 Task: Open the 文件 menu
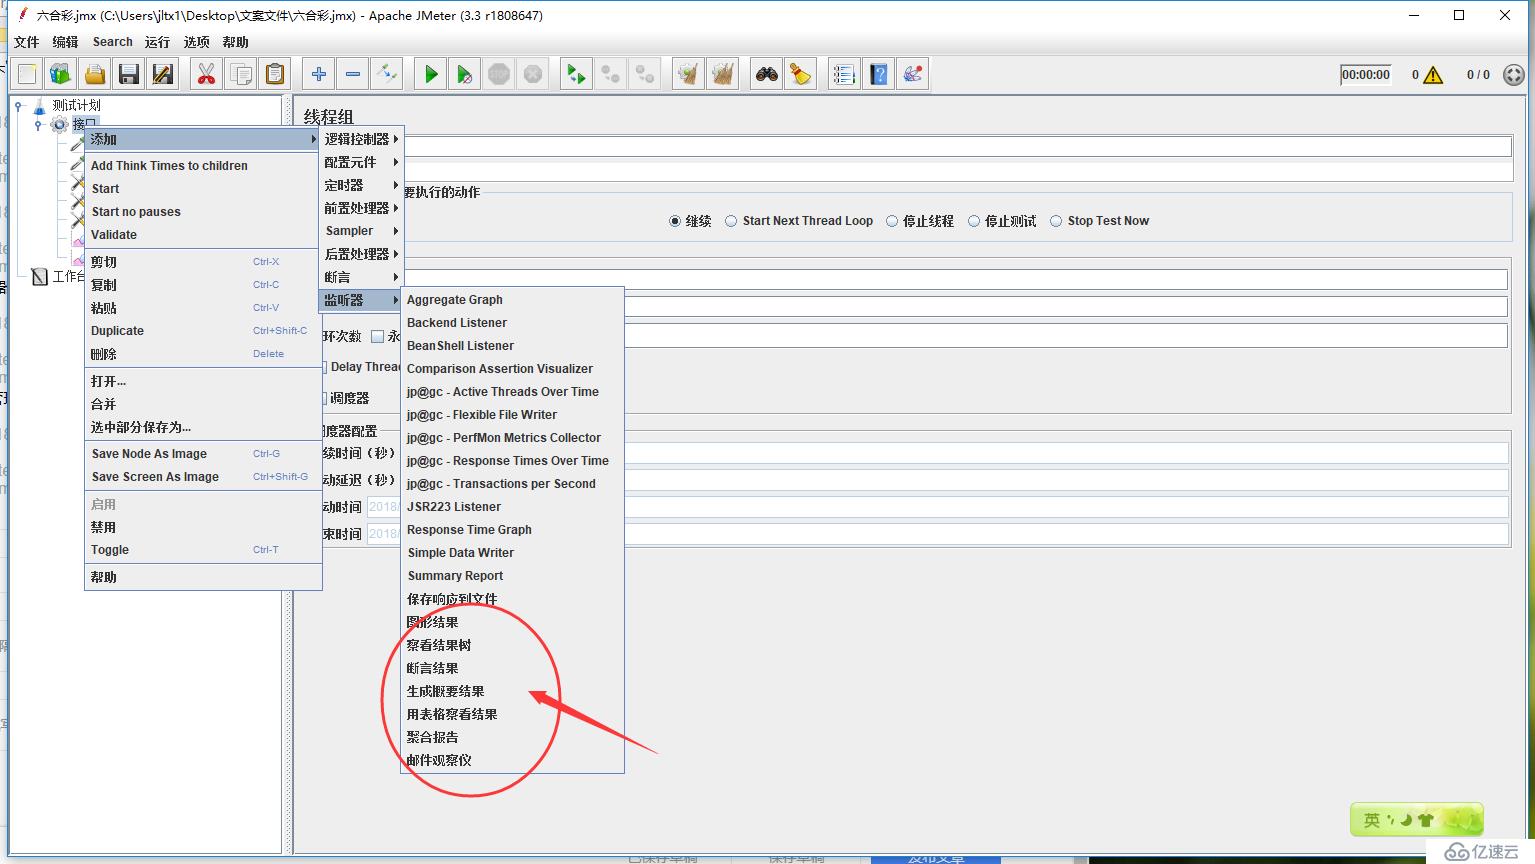pos(27,42)
